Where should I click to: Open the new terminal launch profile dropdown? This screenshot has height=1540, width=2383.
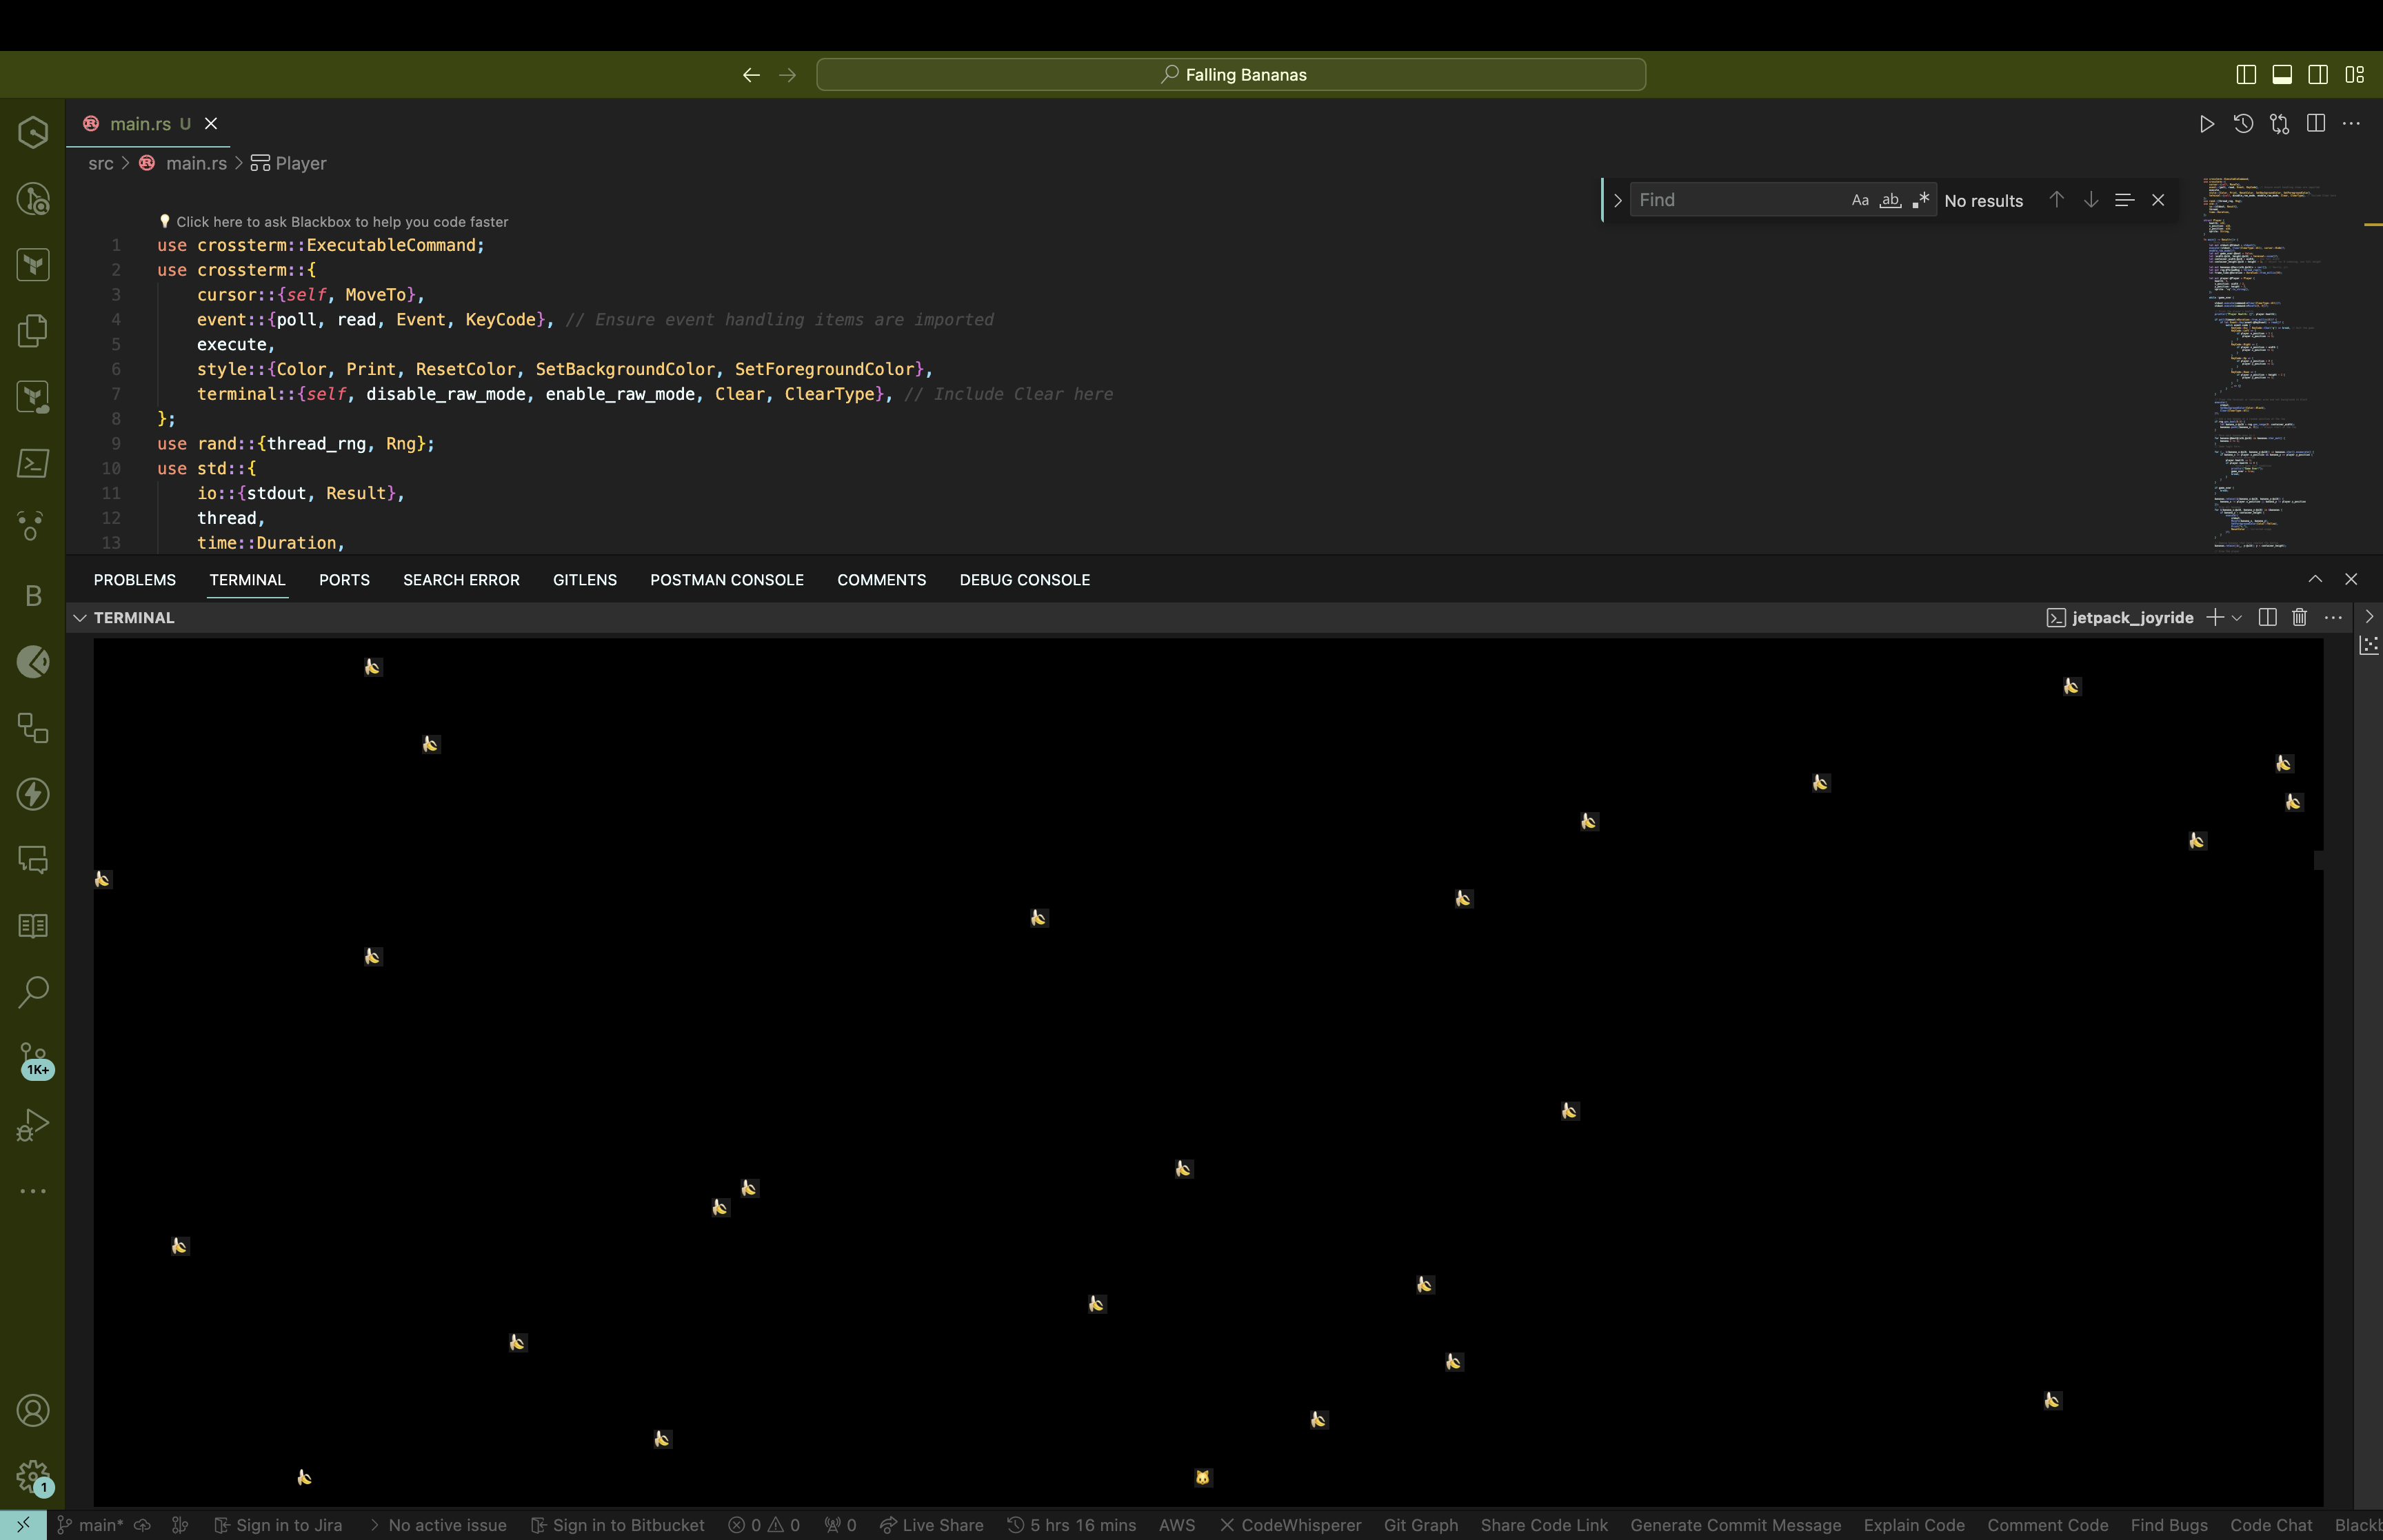2237,618
